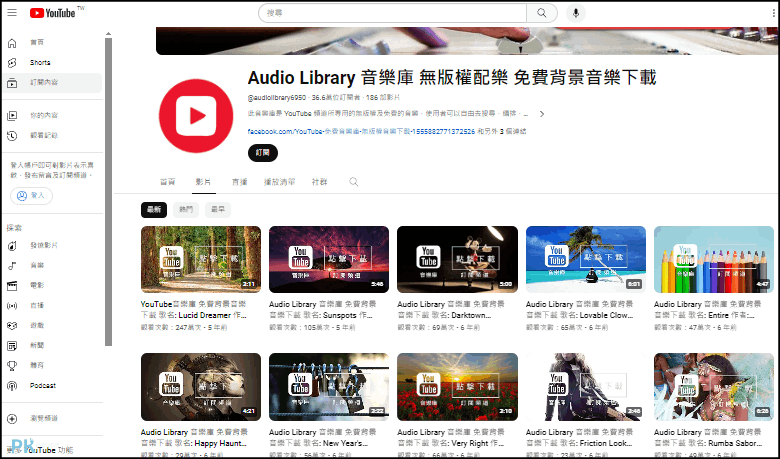Viewport: 780px width, 459px height.
Task: Click Browse channels plus icon
Action: (x=12, y=419)
